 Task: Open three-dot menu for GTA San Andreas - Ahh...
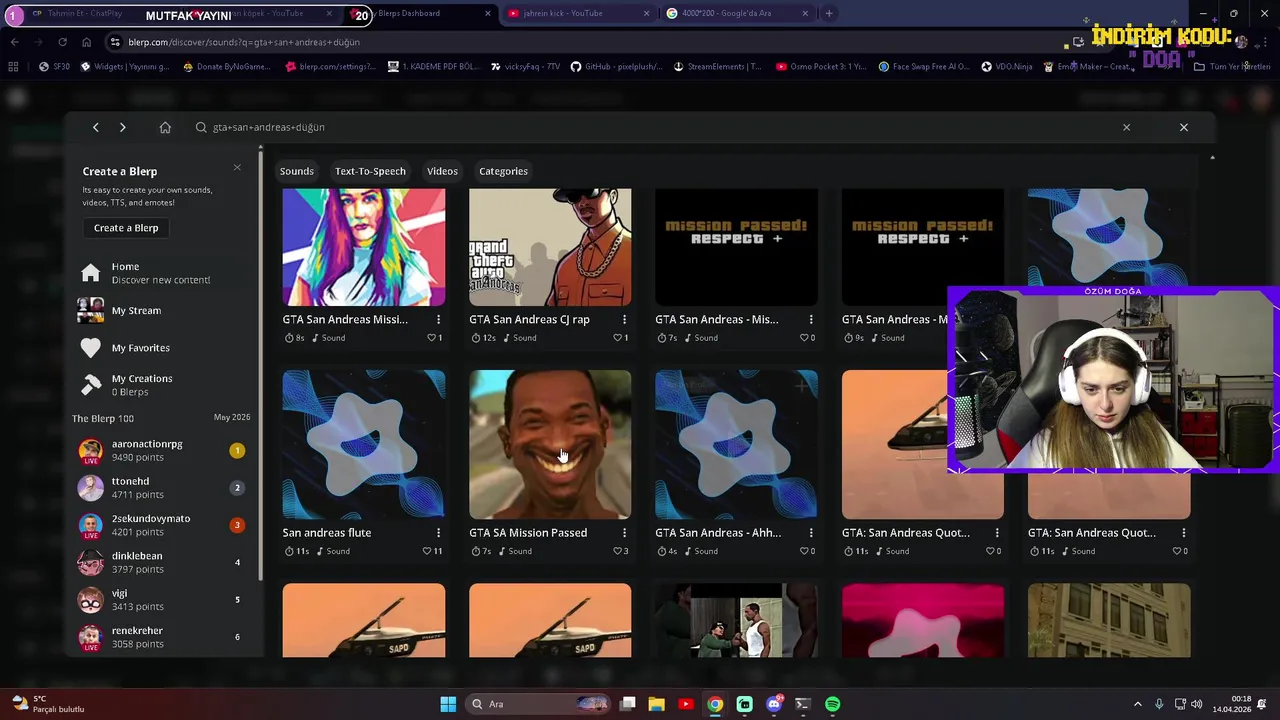click(811, 533)
